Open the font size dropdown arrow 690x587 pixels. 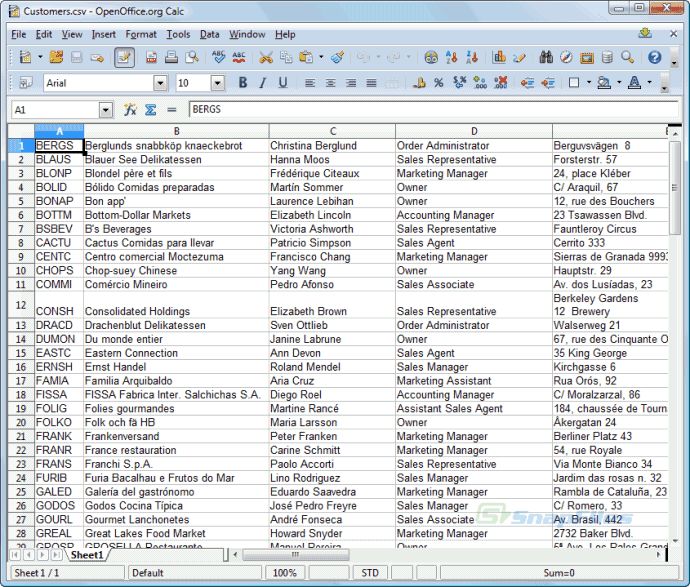click(x=217, y=83)
